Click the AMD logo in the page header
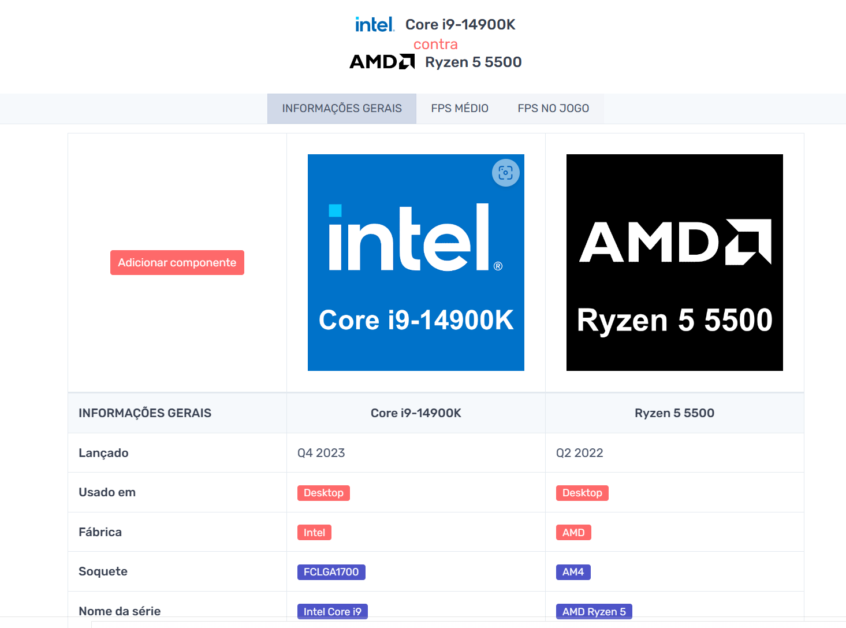Viewport: 846px width, 628px height. (x=382, y=62)
